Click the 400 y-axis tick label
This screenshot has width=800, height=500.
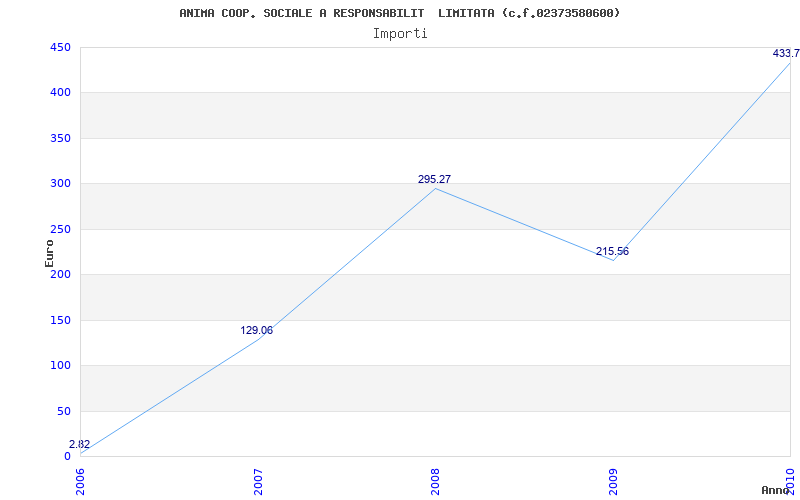tap(60, 93)
